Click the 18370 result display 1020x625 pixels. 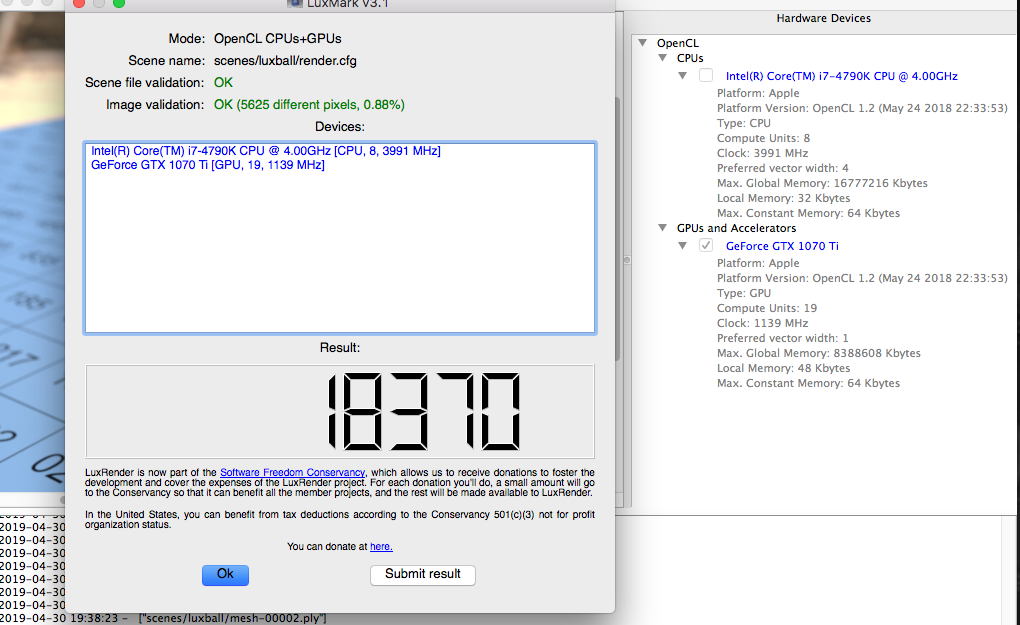coord(340,411)
